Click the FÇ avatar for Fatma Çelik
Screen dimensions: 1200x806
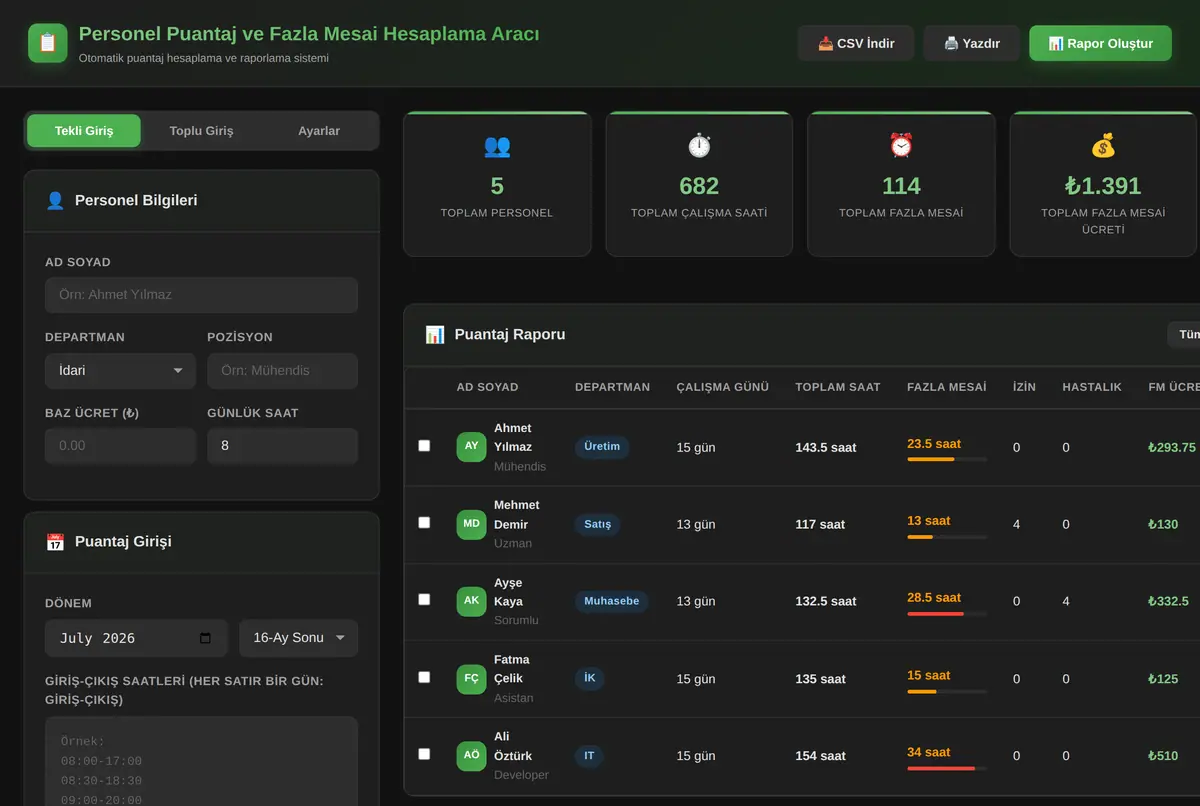click(471, 678)
